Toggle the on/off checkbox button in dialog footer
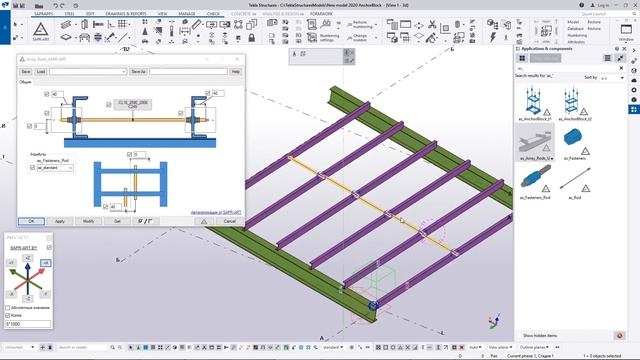 (x=145, y=221)
